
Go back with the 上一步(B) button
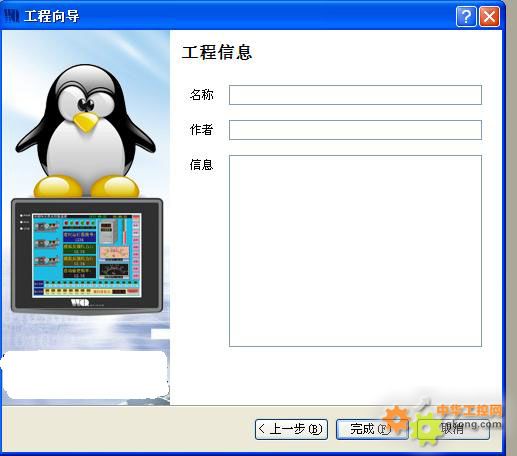coord(291,429)
